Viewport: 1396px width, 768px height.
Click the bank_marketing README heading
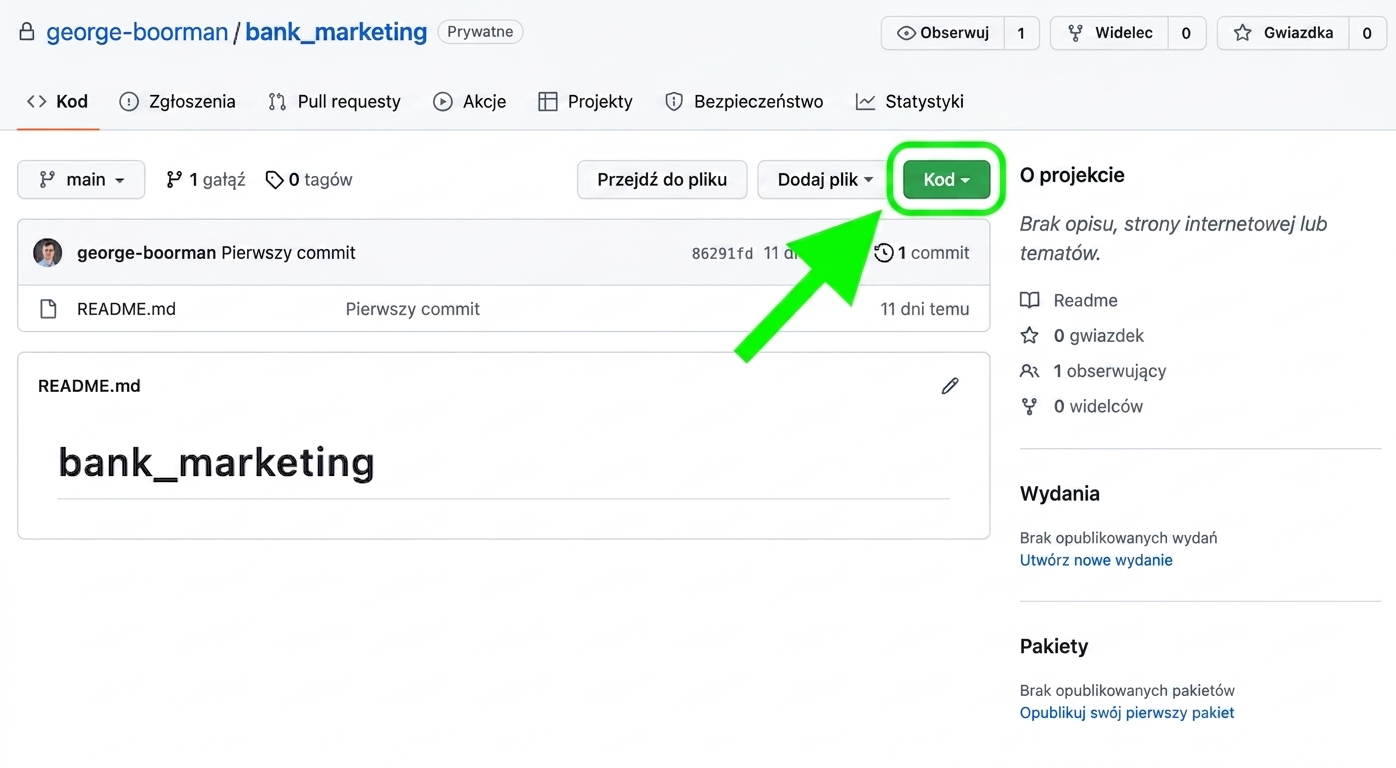tap(216, 462)
